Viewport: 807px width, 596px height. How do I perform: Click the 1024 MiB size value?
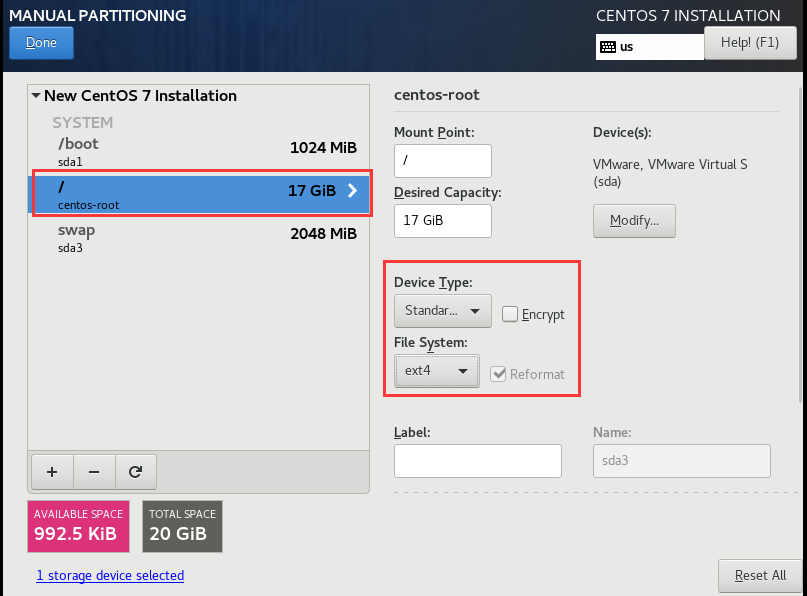[x=323, y=148]
